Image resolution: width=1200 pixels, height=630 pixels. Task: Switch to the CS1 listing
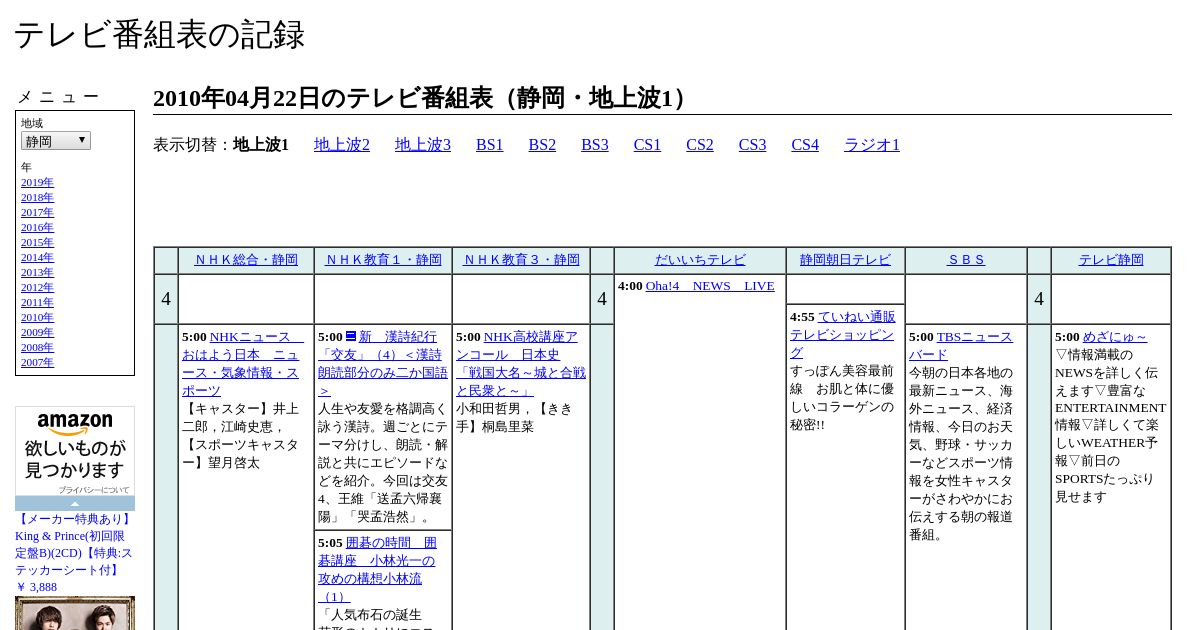(647, 145)
